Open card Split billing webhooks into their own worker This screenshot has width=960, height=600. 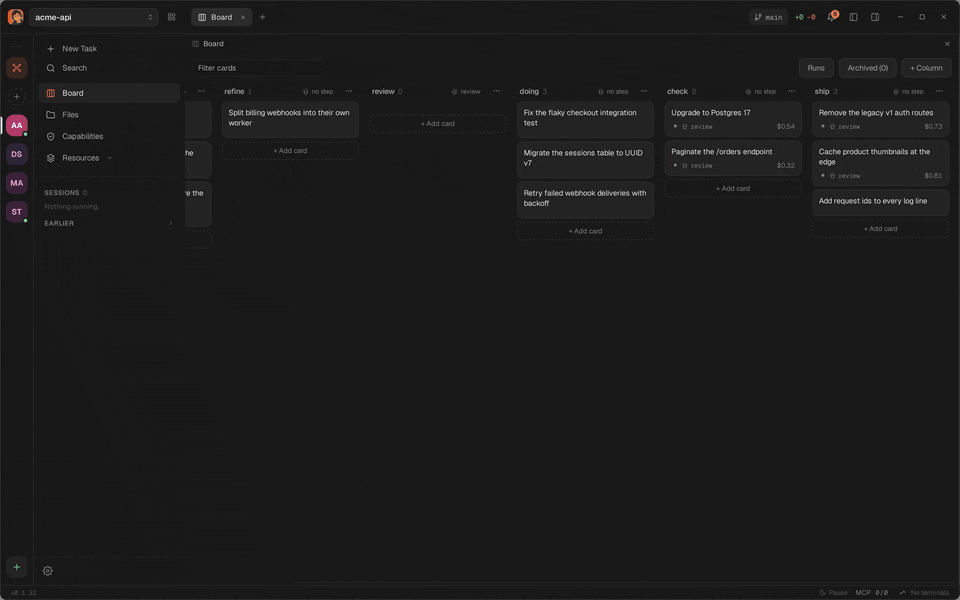[290, 119]
